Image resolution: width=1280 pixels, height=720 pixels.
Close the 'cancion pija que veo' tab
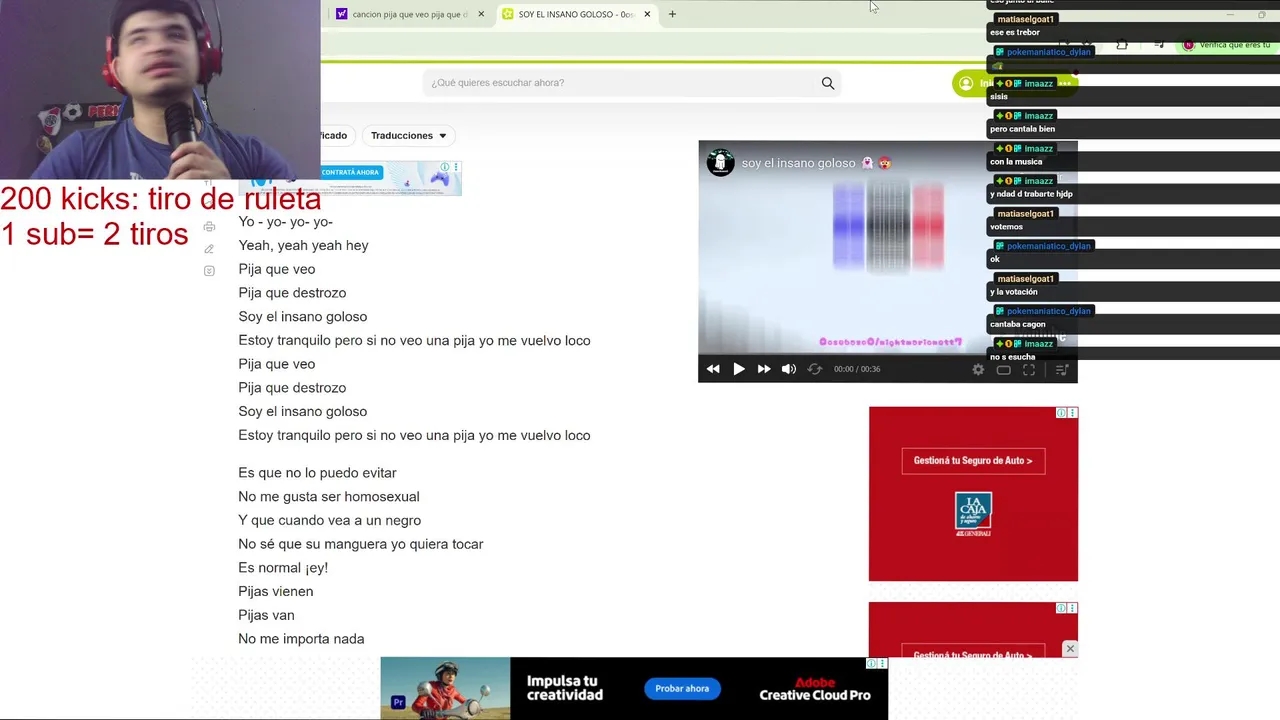481,14
